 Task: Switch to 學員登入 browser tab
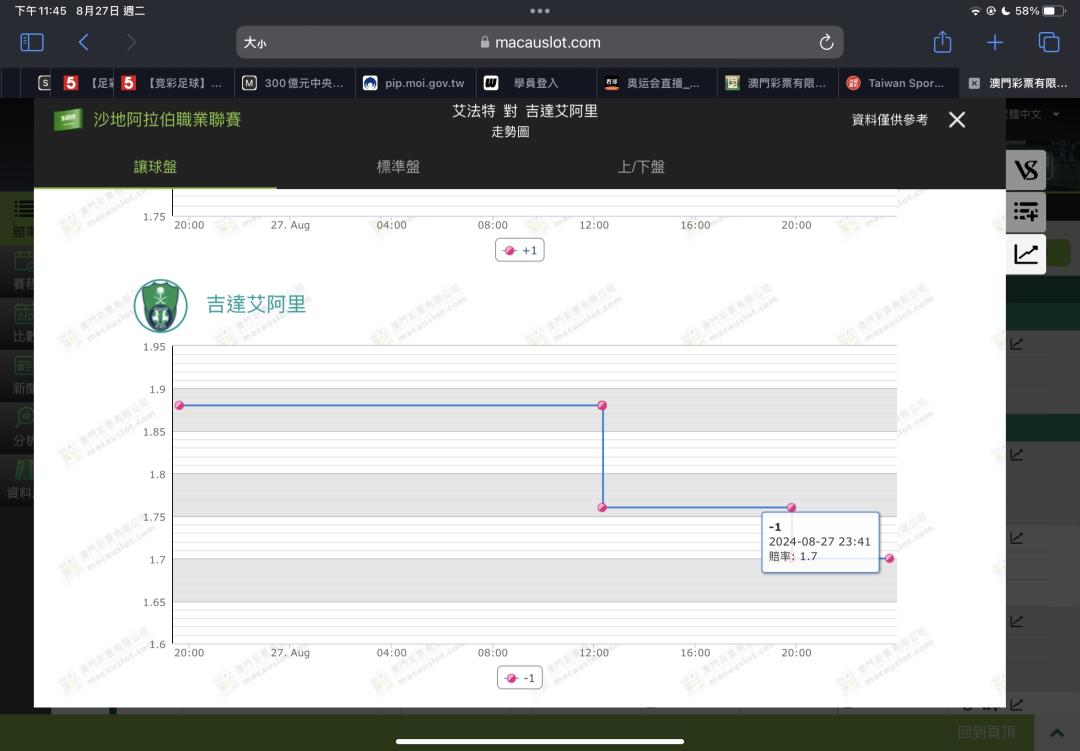[x=536, y=83]
